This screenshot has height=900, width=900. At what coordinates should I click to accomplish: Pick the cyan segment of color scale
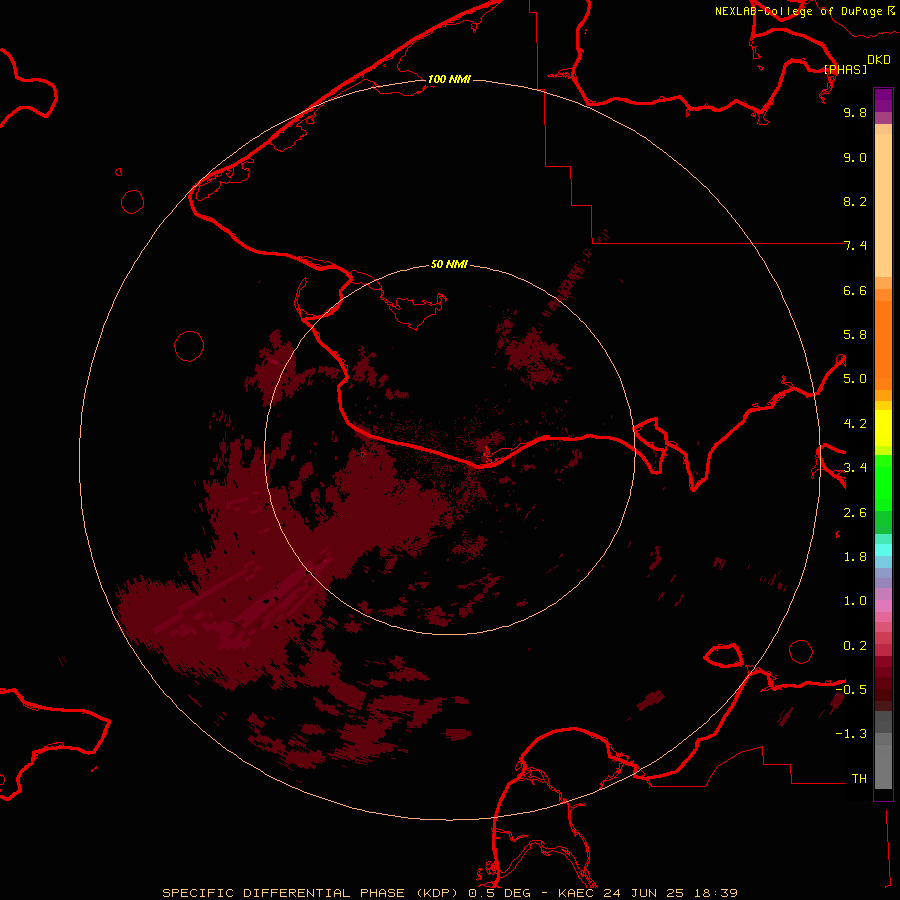point(883,550)
